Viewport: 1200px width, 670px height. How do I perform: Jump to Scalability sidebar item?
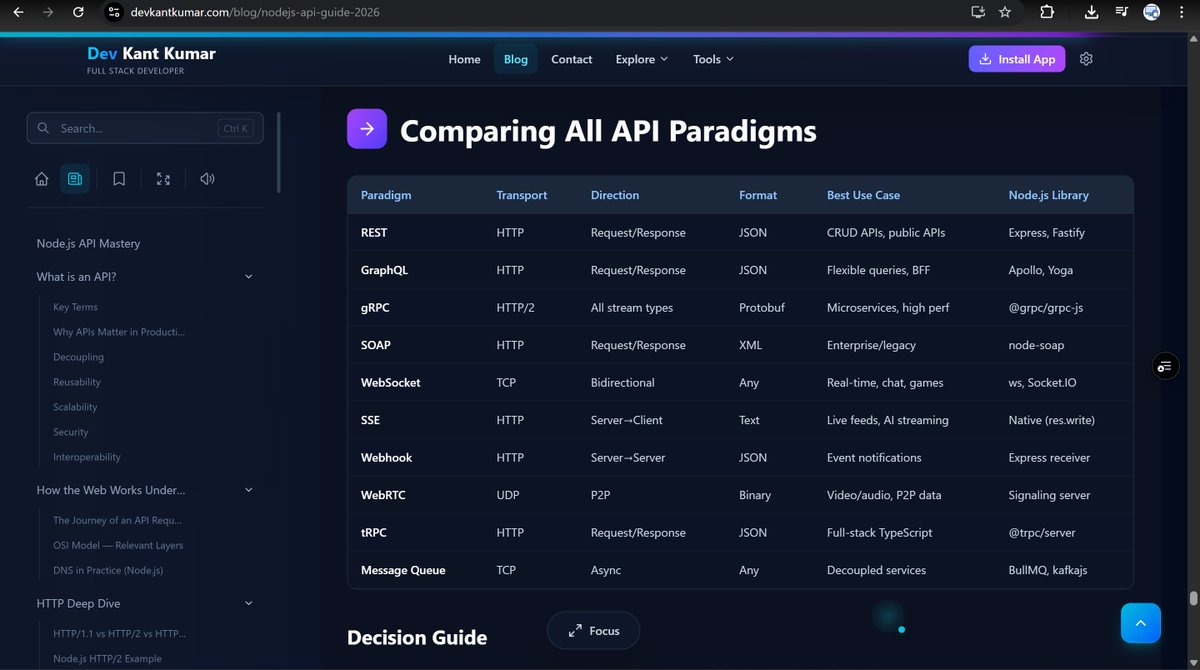[x=75, y=407]
